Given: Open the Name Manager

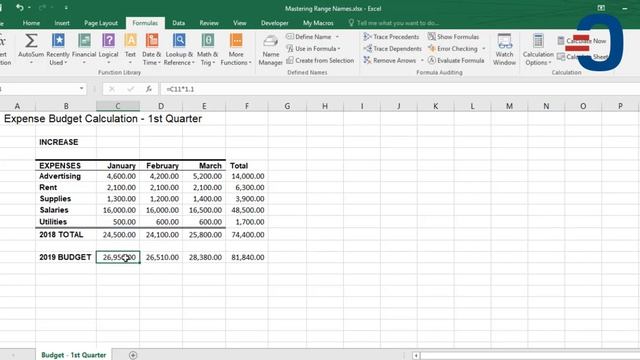Looking at the screenshot, I should 270,50.
